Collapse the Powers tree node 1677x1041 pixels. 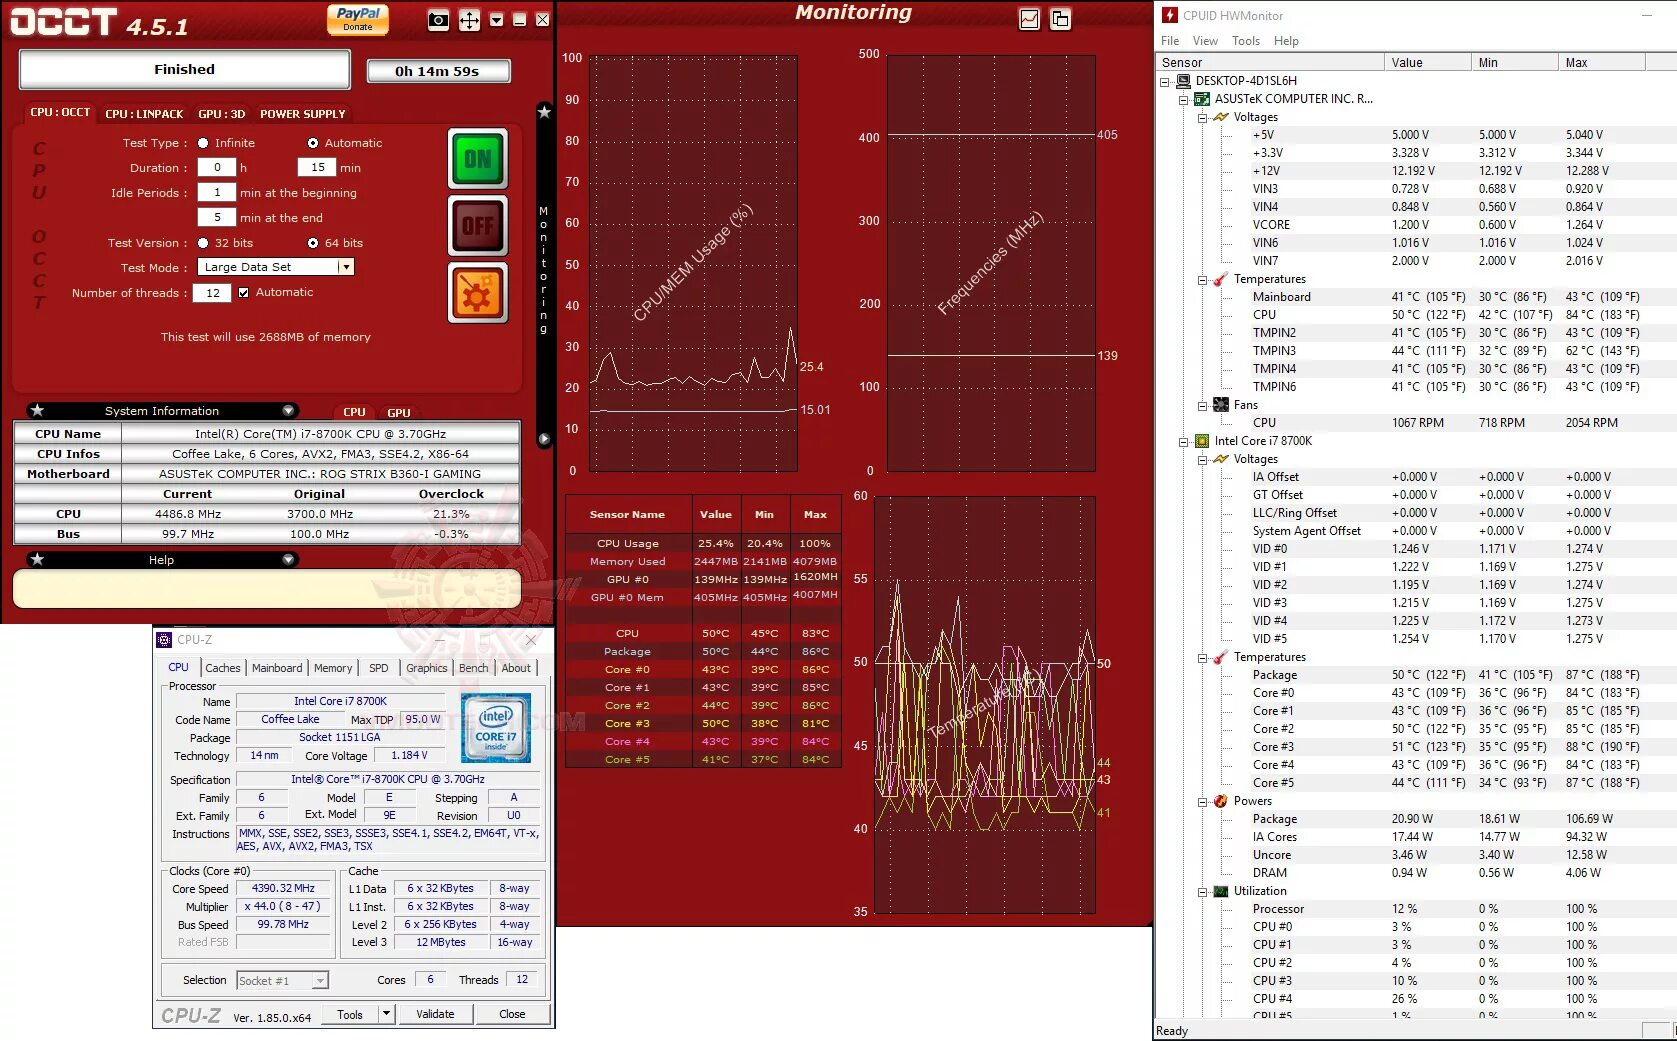[1202, 802]
